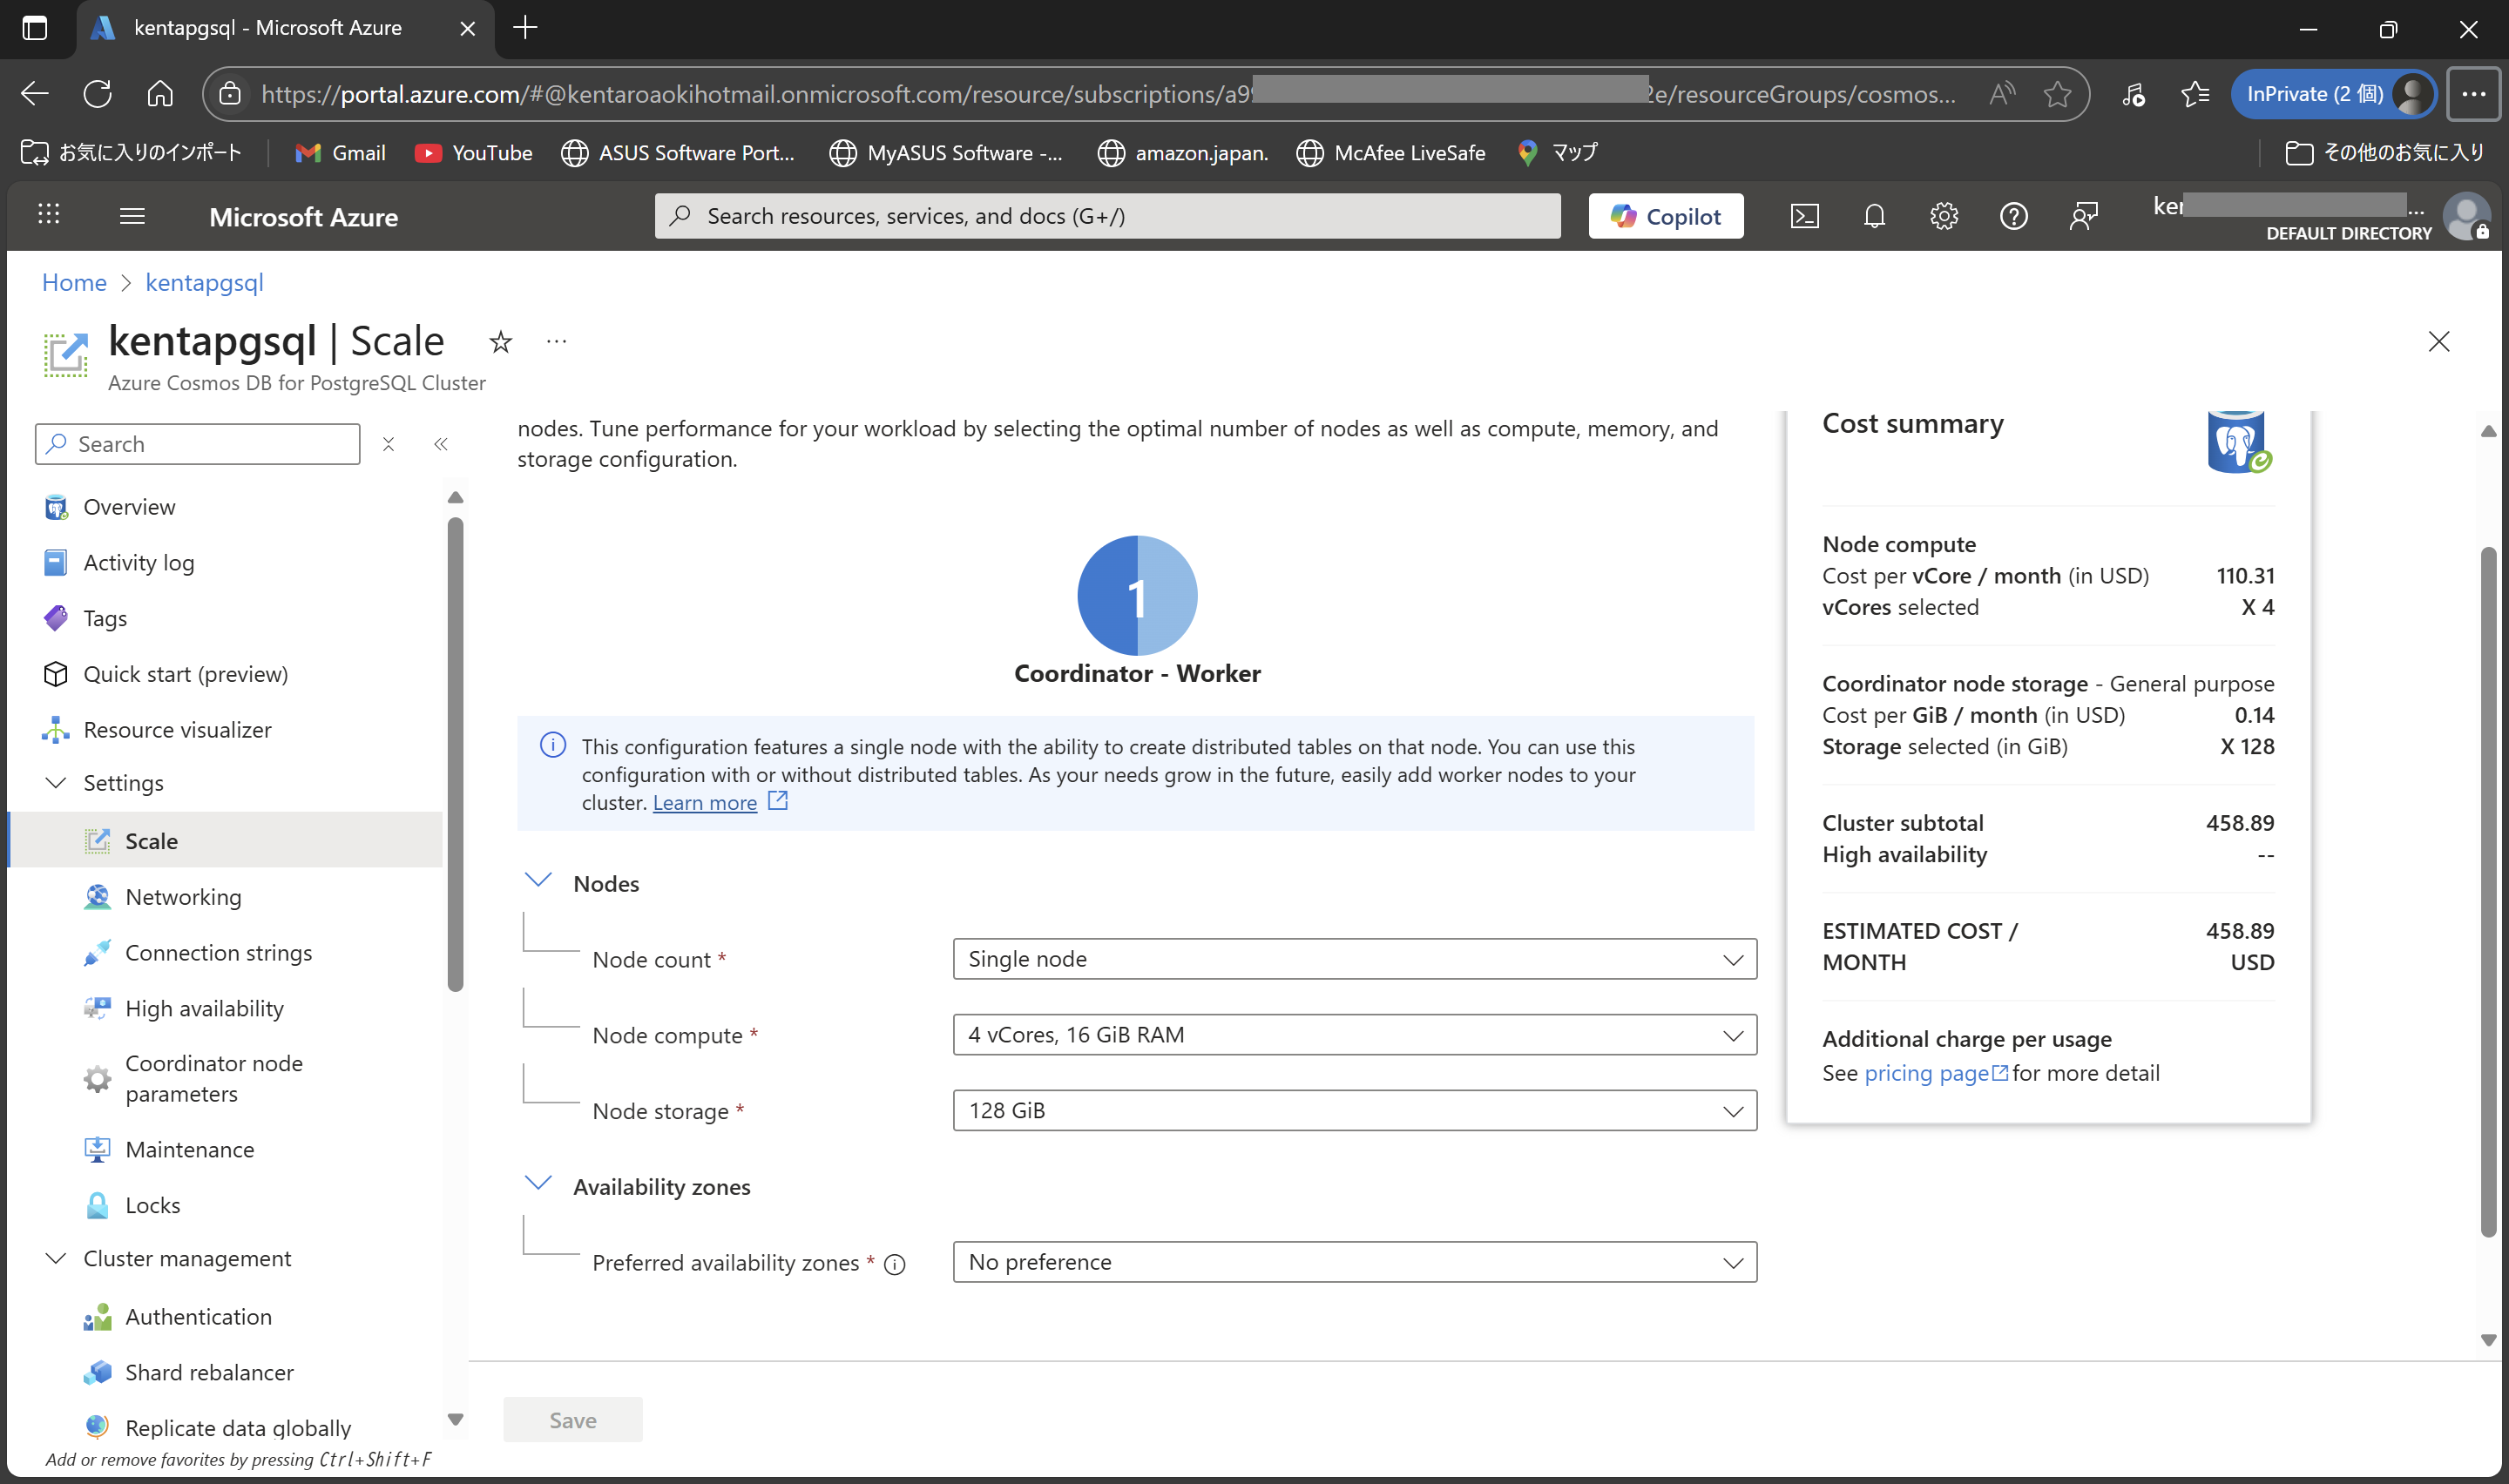
Task: Open the Node compute dropdown
Action: click(1354, 1034)
